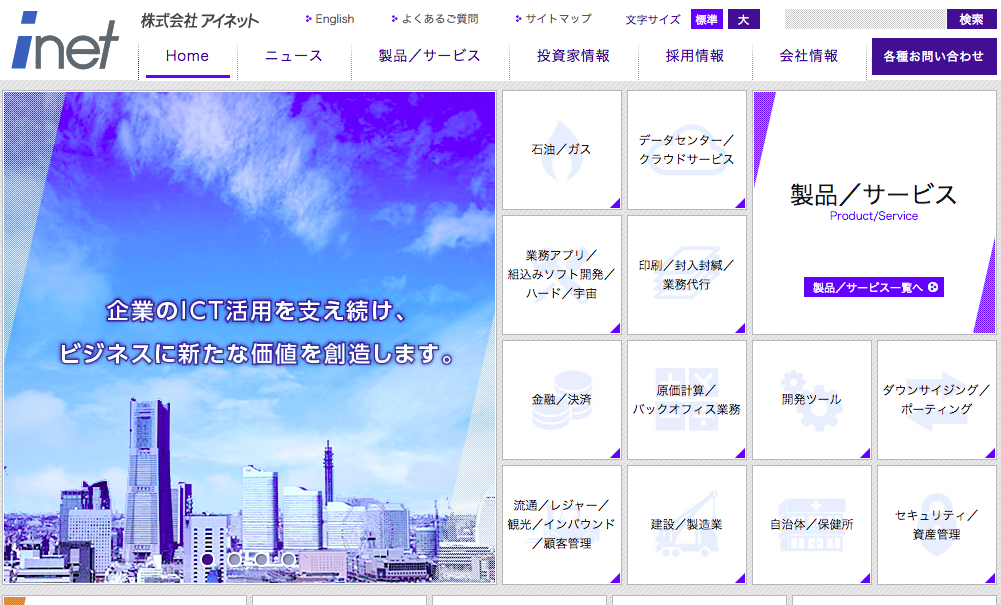Open the 採用情報 menu item
Image resolution: width=1001 pixels, height=605 pixels.
point(695,56)
